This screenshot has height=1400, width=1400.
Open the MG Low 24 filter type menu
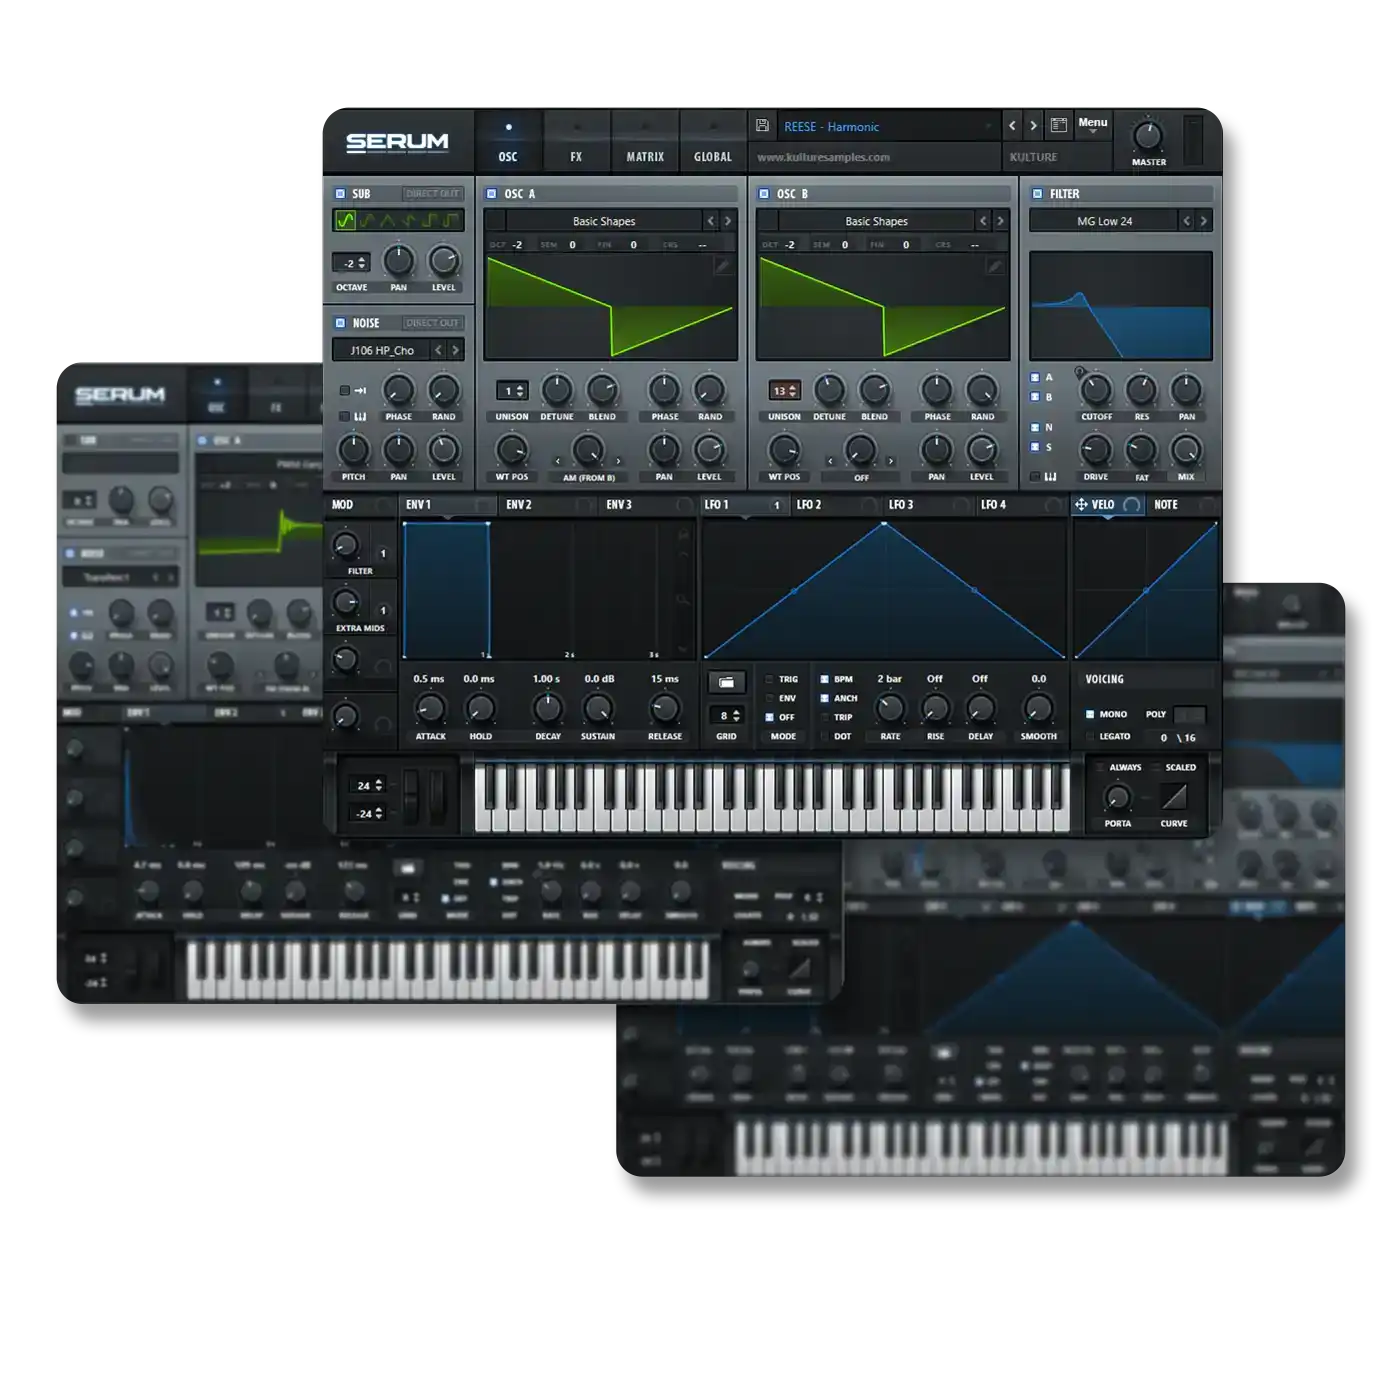coord(1104,221)
